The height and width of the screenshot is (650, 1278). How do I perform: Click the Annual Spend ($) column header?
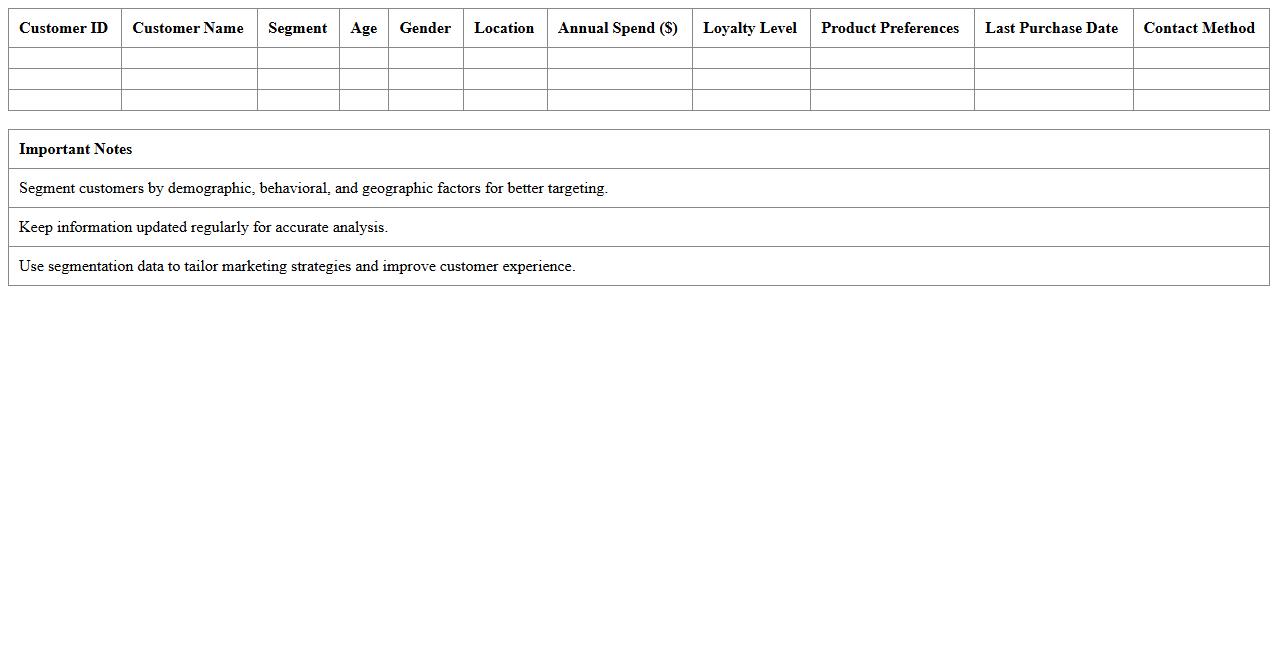618,28
